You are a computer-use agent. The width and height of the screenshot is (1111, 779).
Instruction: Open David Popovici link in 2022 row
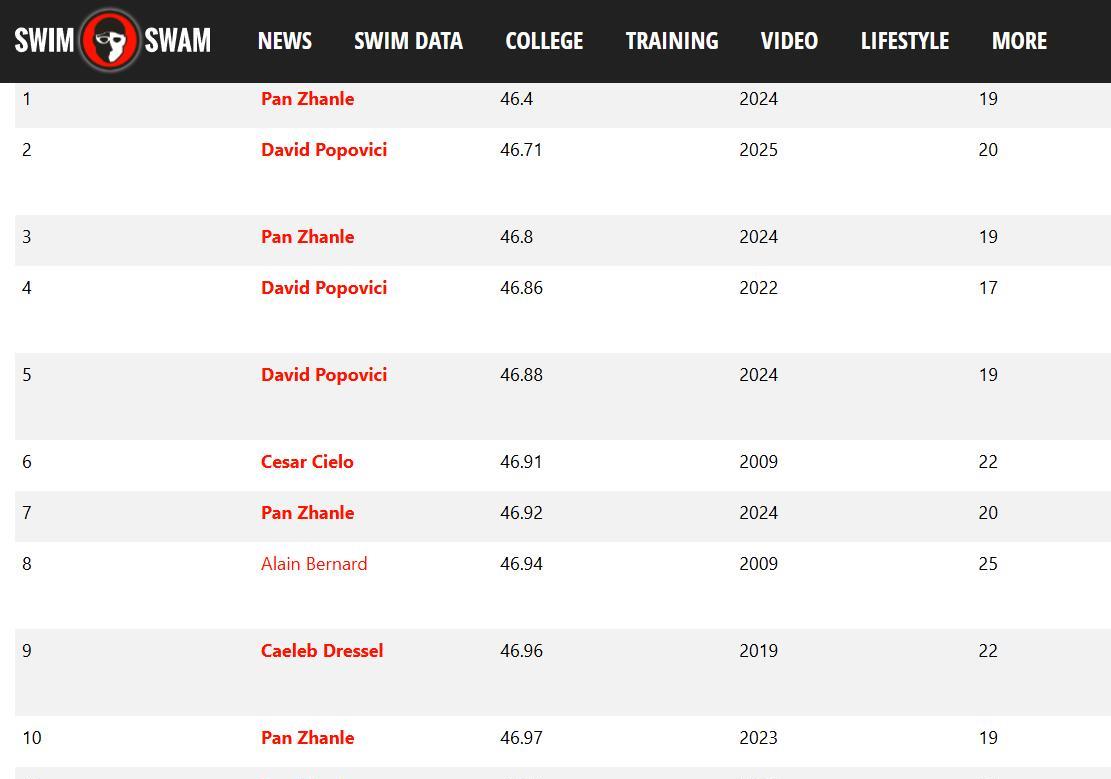[x=324, y=288]
